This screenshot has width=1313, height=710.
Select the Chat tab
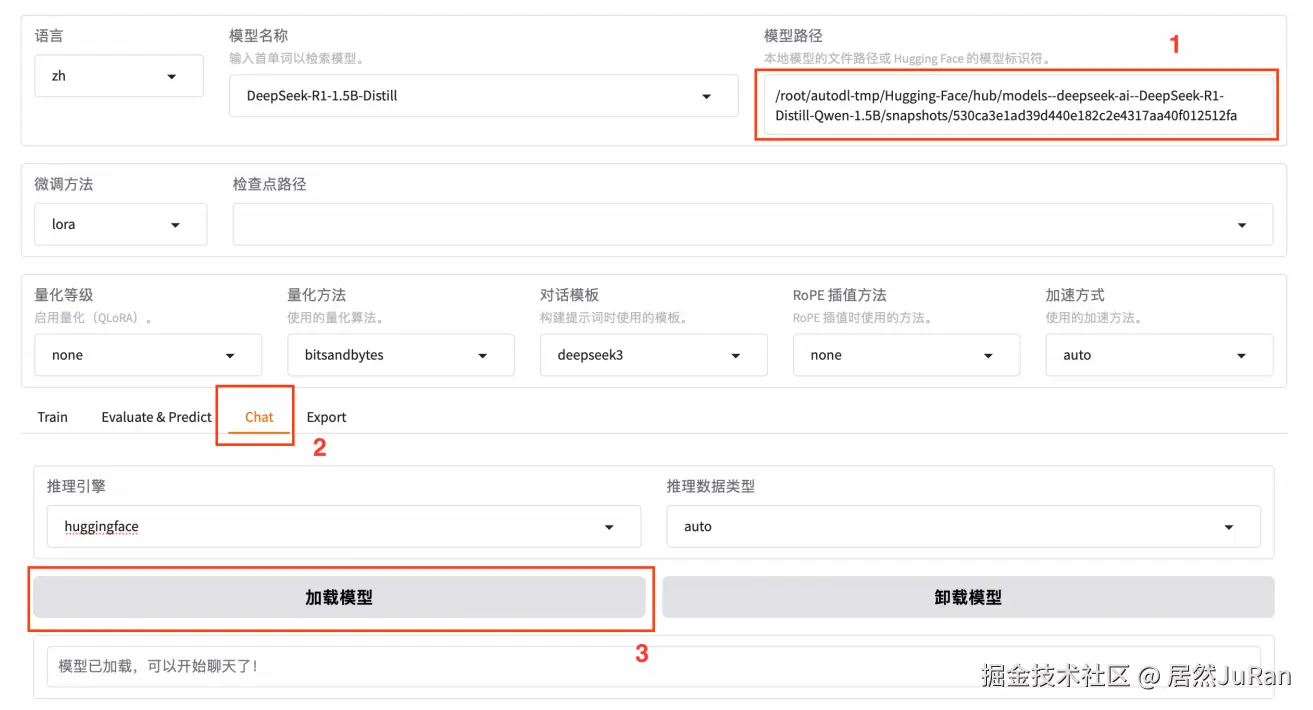tap(259, 417)
